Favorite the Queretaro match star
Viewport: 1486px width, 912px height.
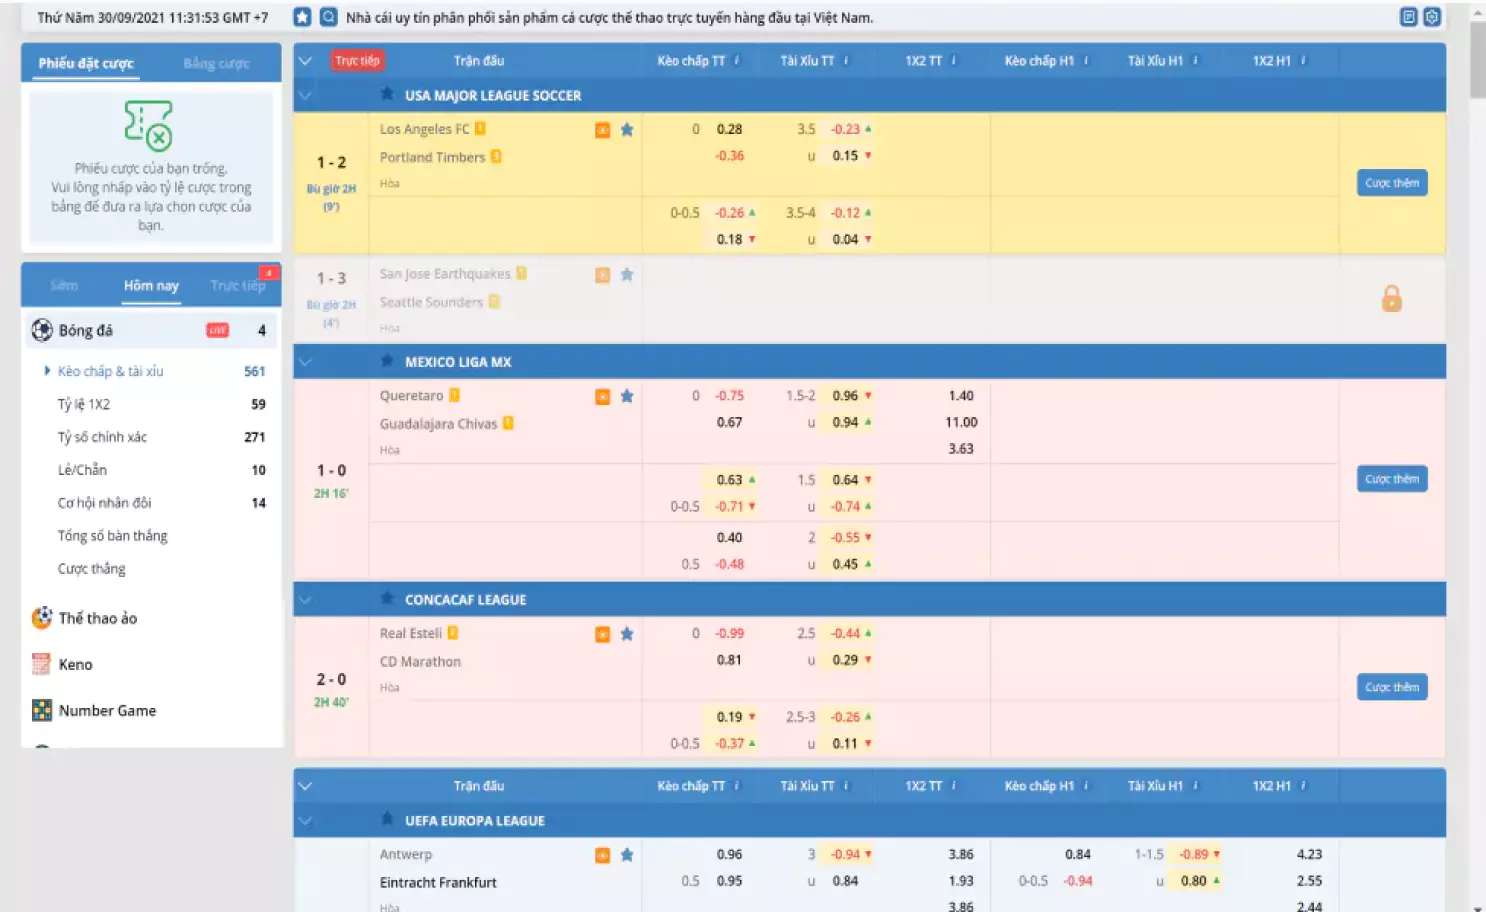point(627,396)
